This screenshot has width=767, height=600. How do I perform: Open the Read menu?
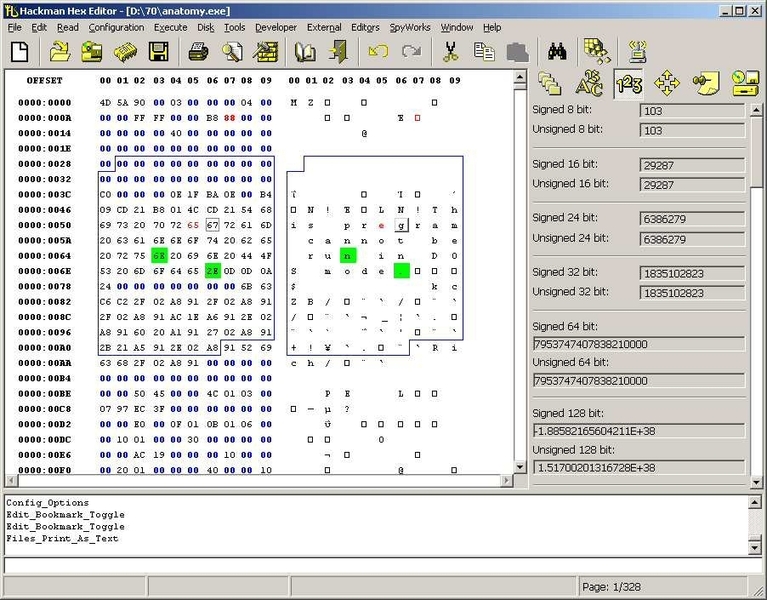point(68,27)
